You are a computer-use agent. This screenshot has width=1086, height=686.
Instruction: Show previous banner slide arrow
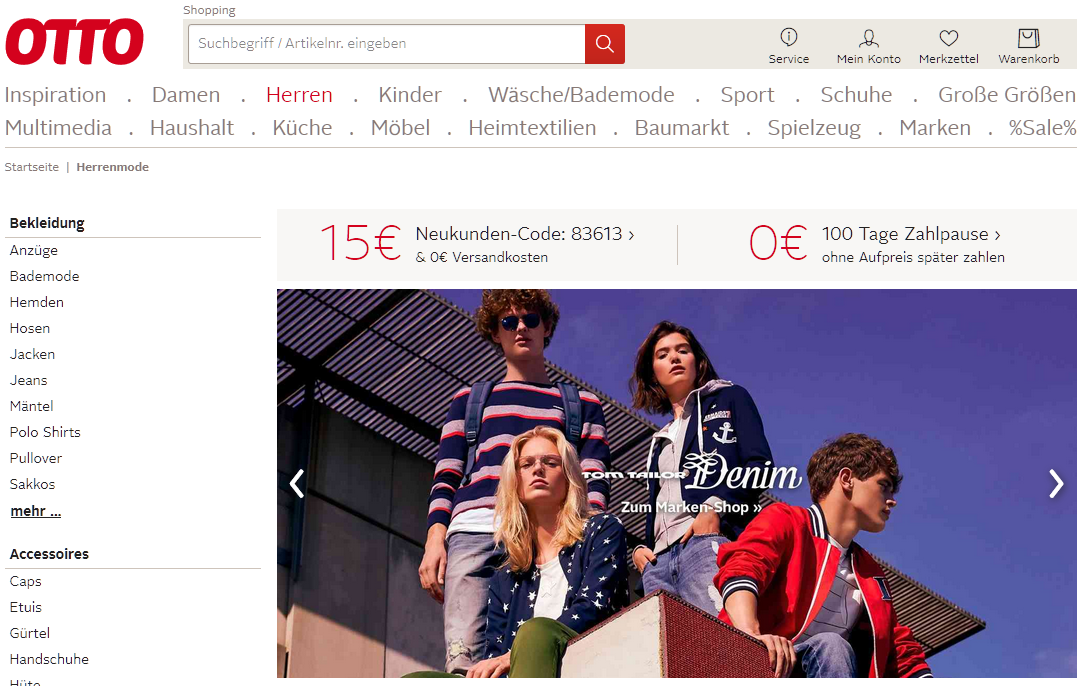coord(297,484)
